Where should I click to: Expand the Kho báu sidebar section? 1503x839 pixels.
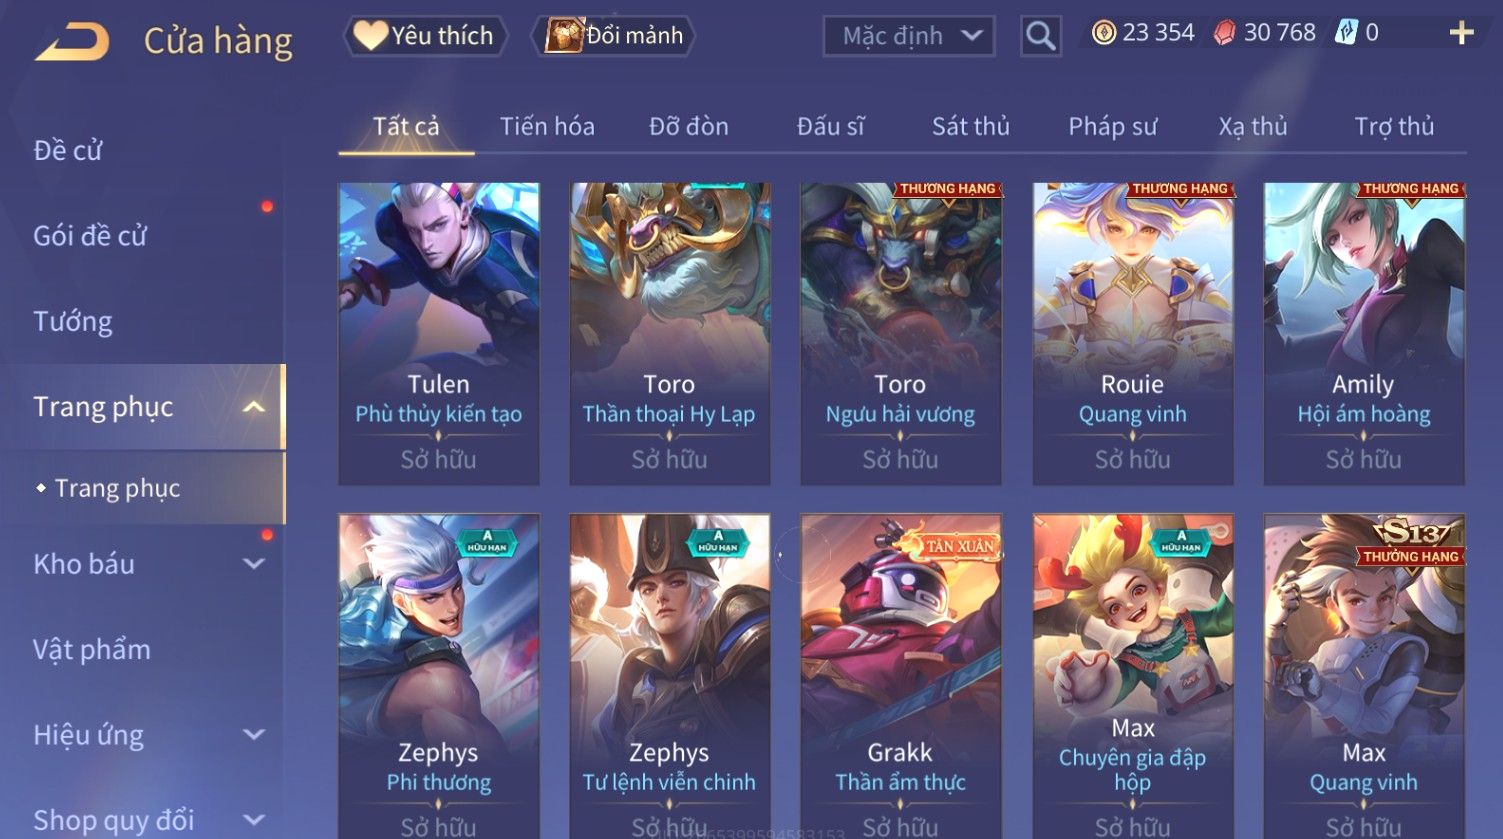point(254,564)
